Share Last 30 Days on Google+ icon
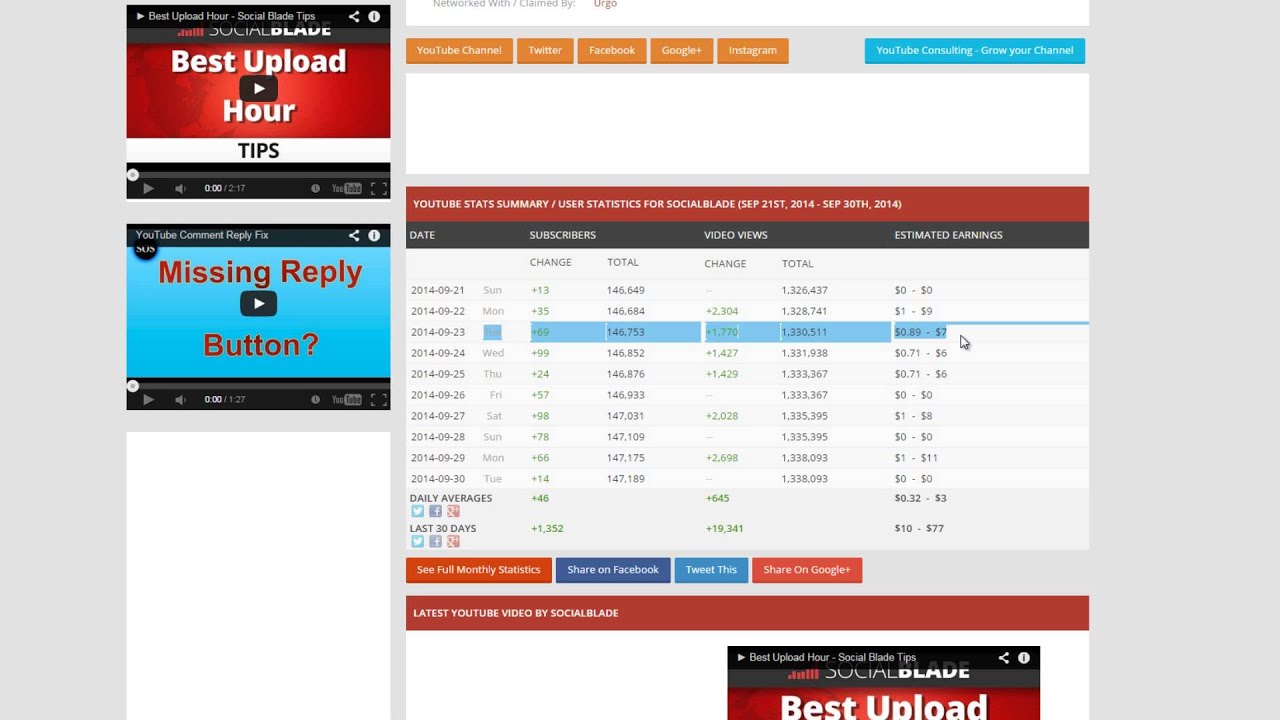The width and height of the screenshot is (1280, 720). click(x=453, y=541)
